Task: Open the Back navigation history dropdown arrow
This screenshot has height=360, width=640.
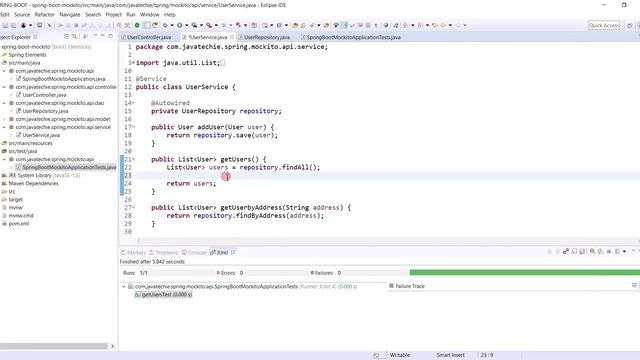Action: pyautogui.click(x=450, y=25)
